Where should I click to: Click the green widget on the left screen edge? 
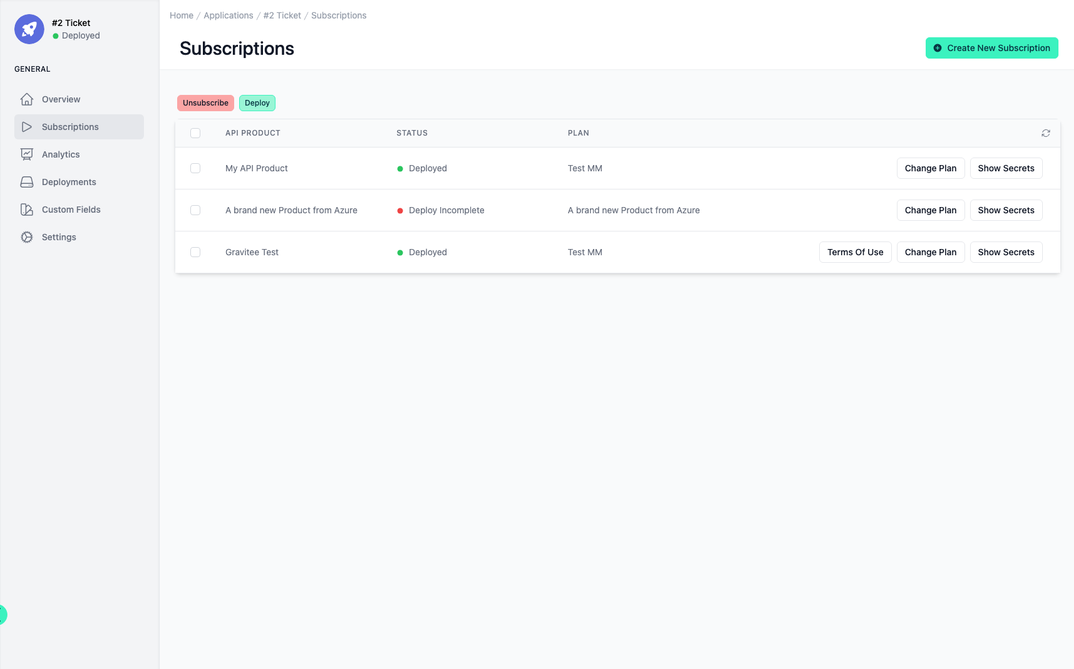pos(3,614)
